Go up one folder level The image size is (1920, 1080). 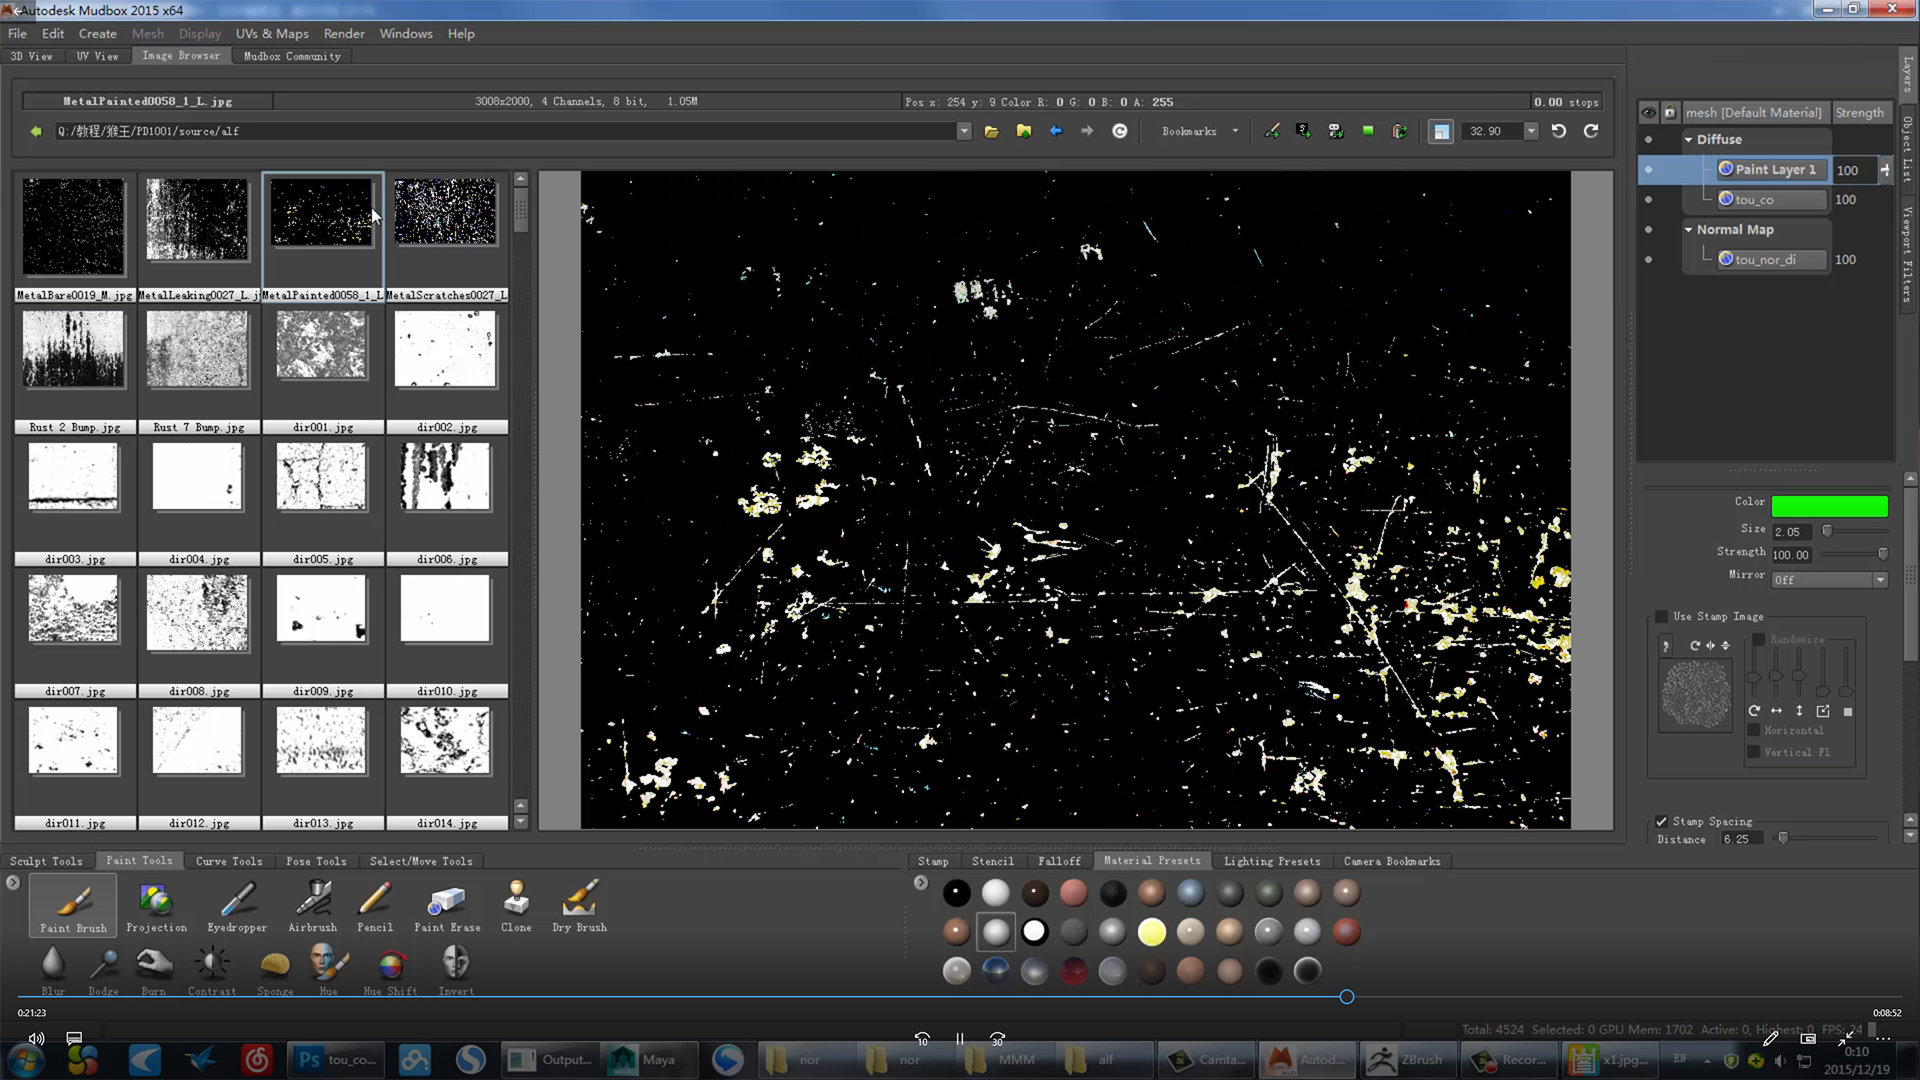pos(1023,131)
